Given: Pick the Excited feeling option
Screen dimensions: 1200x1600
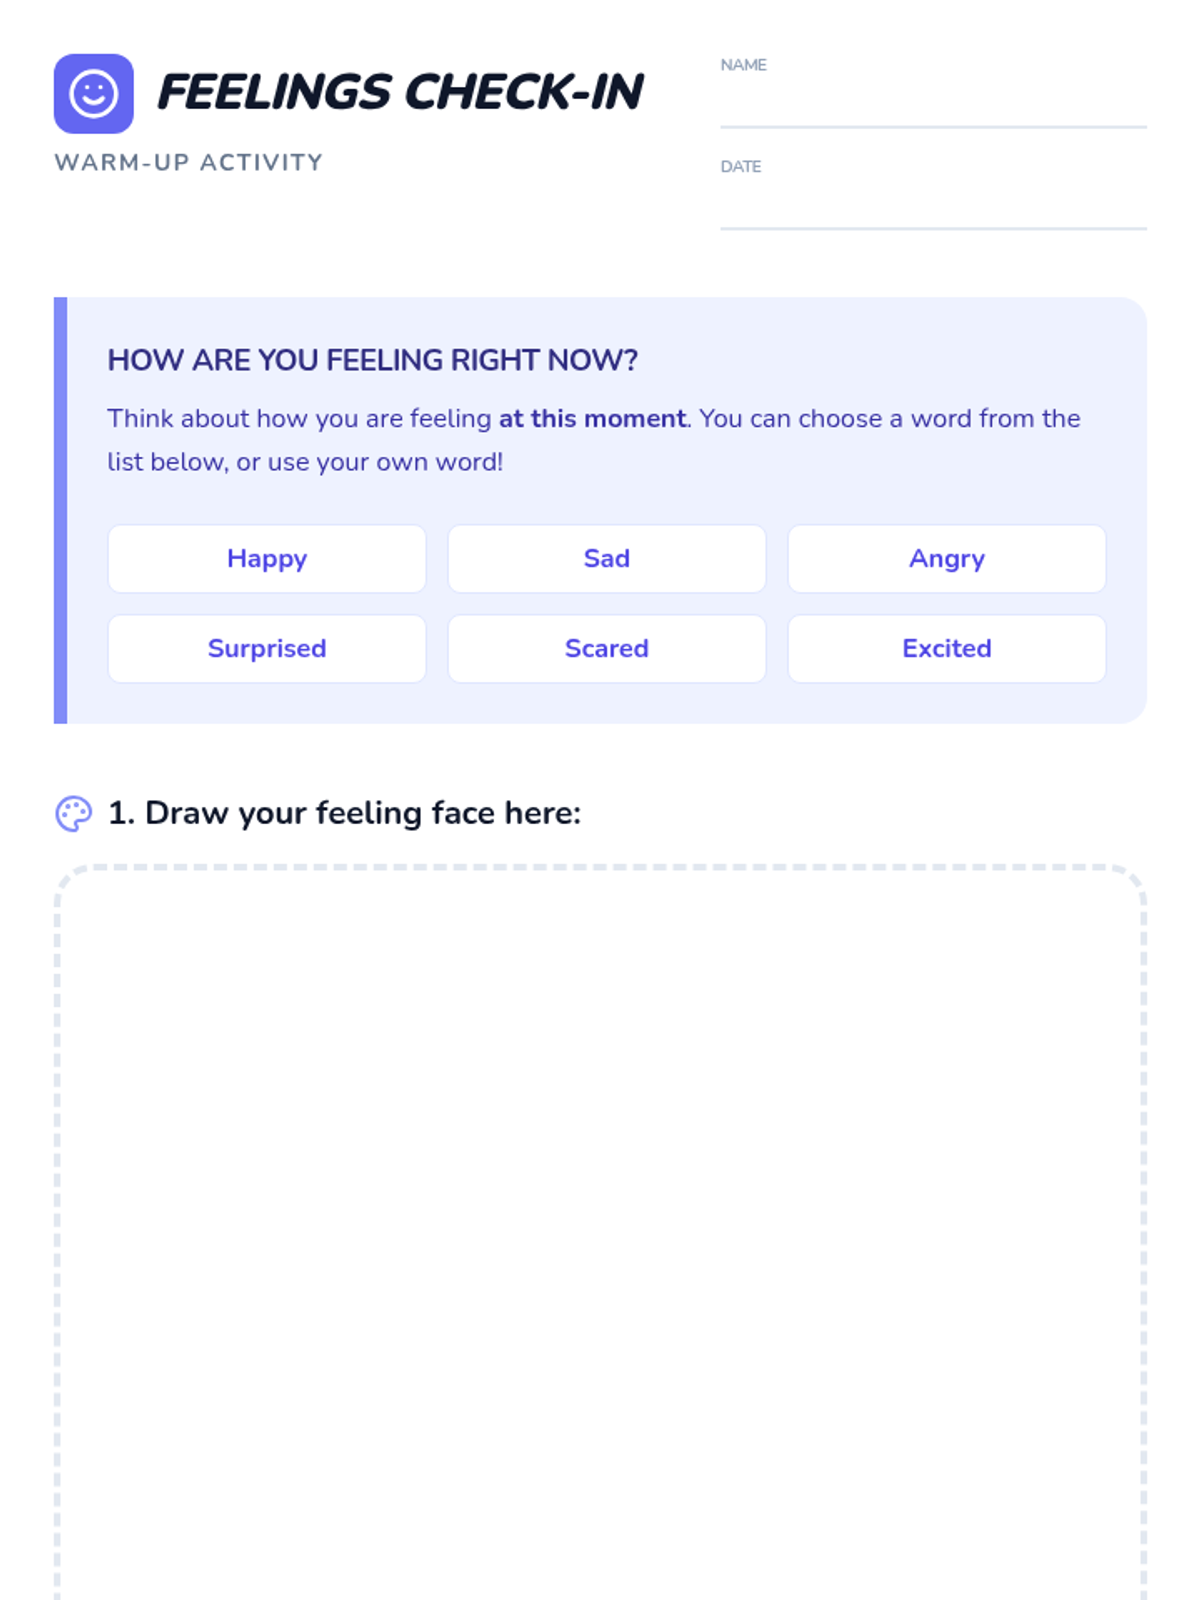Looking at the screenshot, I should tap(947, 649).
